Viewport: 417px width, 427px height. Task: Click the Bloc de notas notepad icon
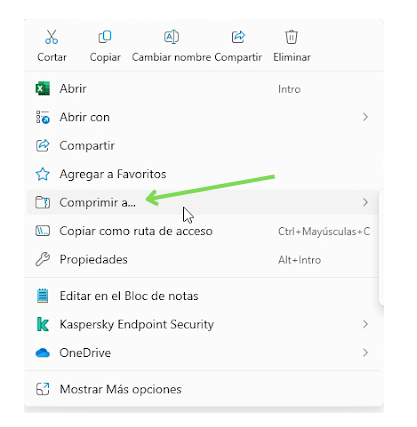(x=43, y=296)
